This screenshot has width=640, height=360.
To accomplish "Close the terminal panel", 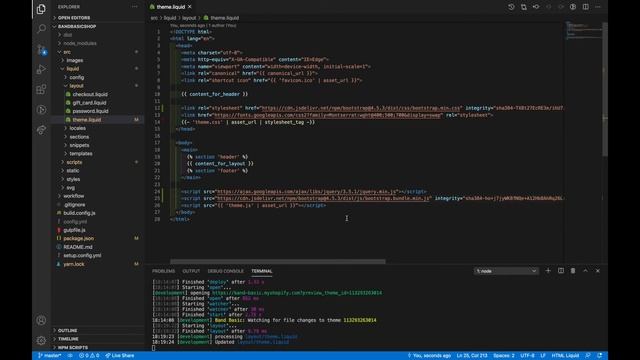I will tap(598, 271).
